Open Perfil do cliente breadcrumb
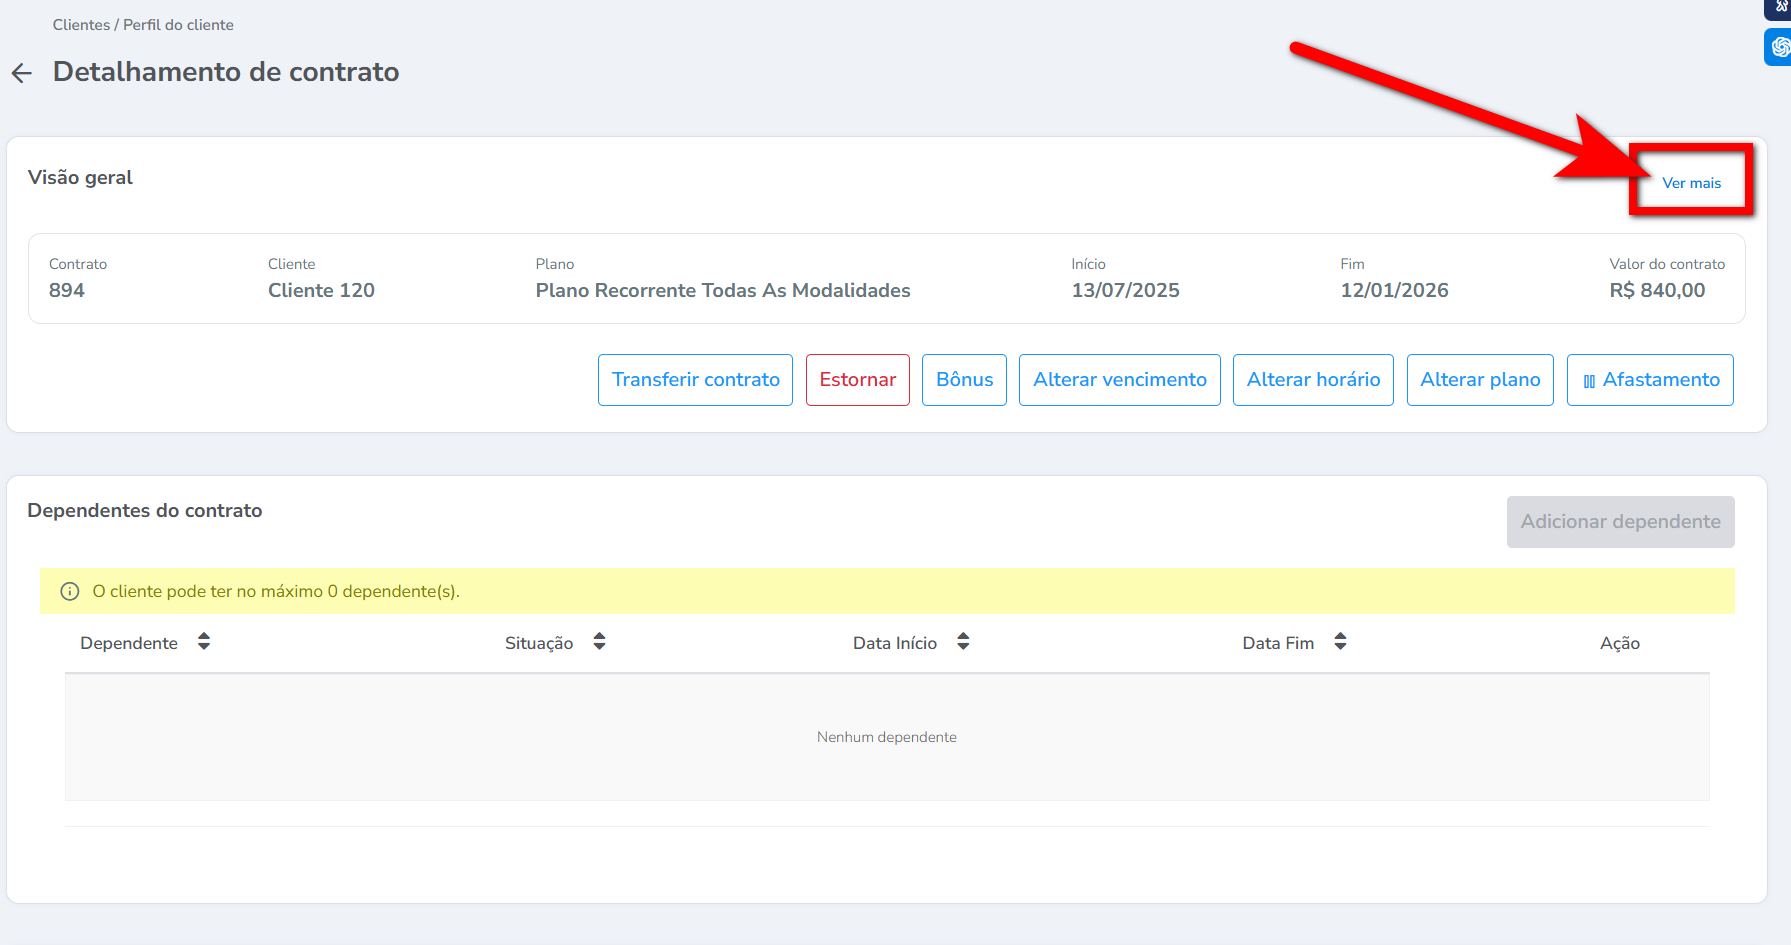The height and width of the screenshot is (945, 1791). 178,25
